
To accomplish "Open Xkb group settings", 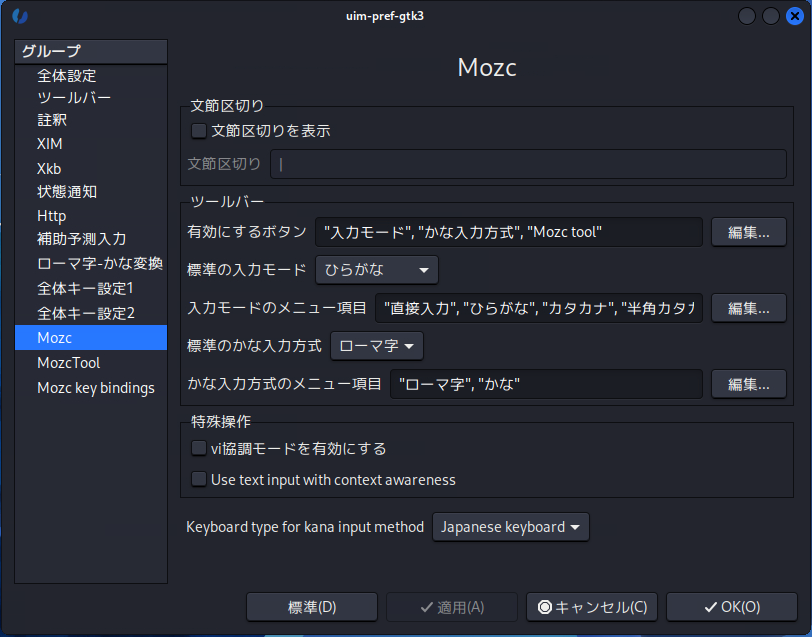I will 91,168.
